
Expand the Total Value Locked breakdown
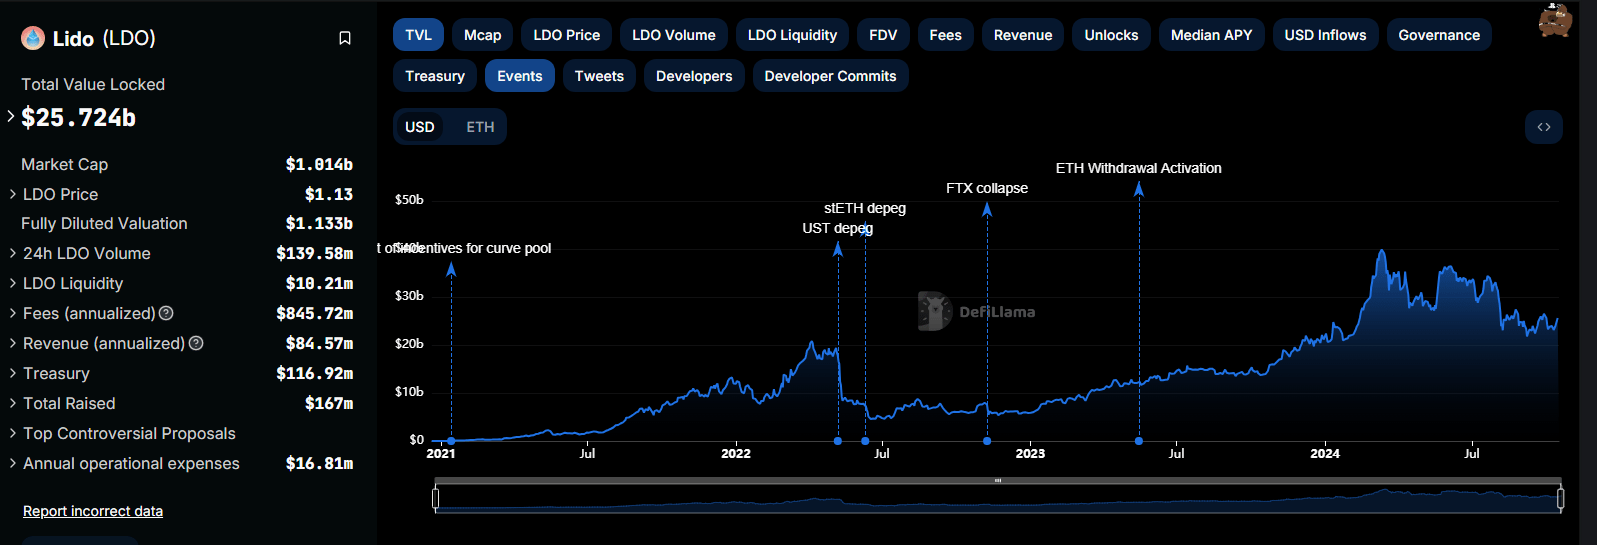[11, 116]
